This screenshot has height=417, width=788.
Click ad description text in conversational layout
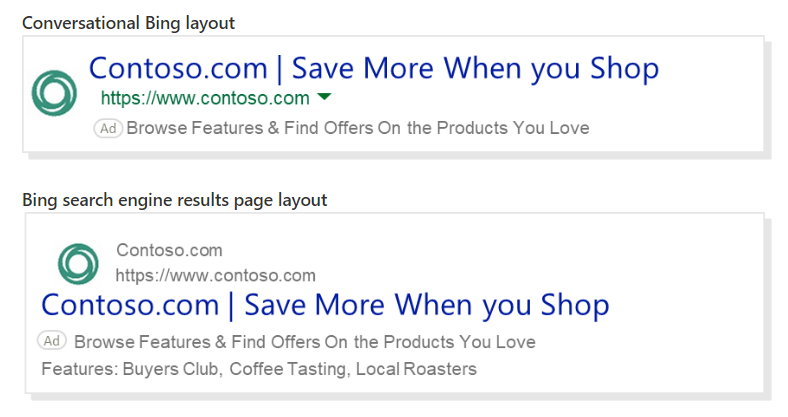click(x=358, y=128)
